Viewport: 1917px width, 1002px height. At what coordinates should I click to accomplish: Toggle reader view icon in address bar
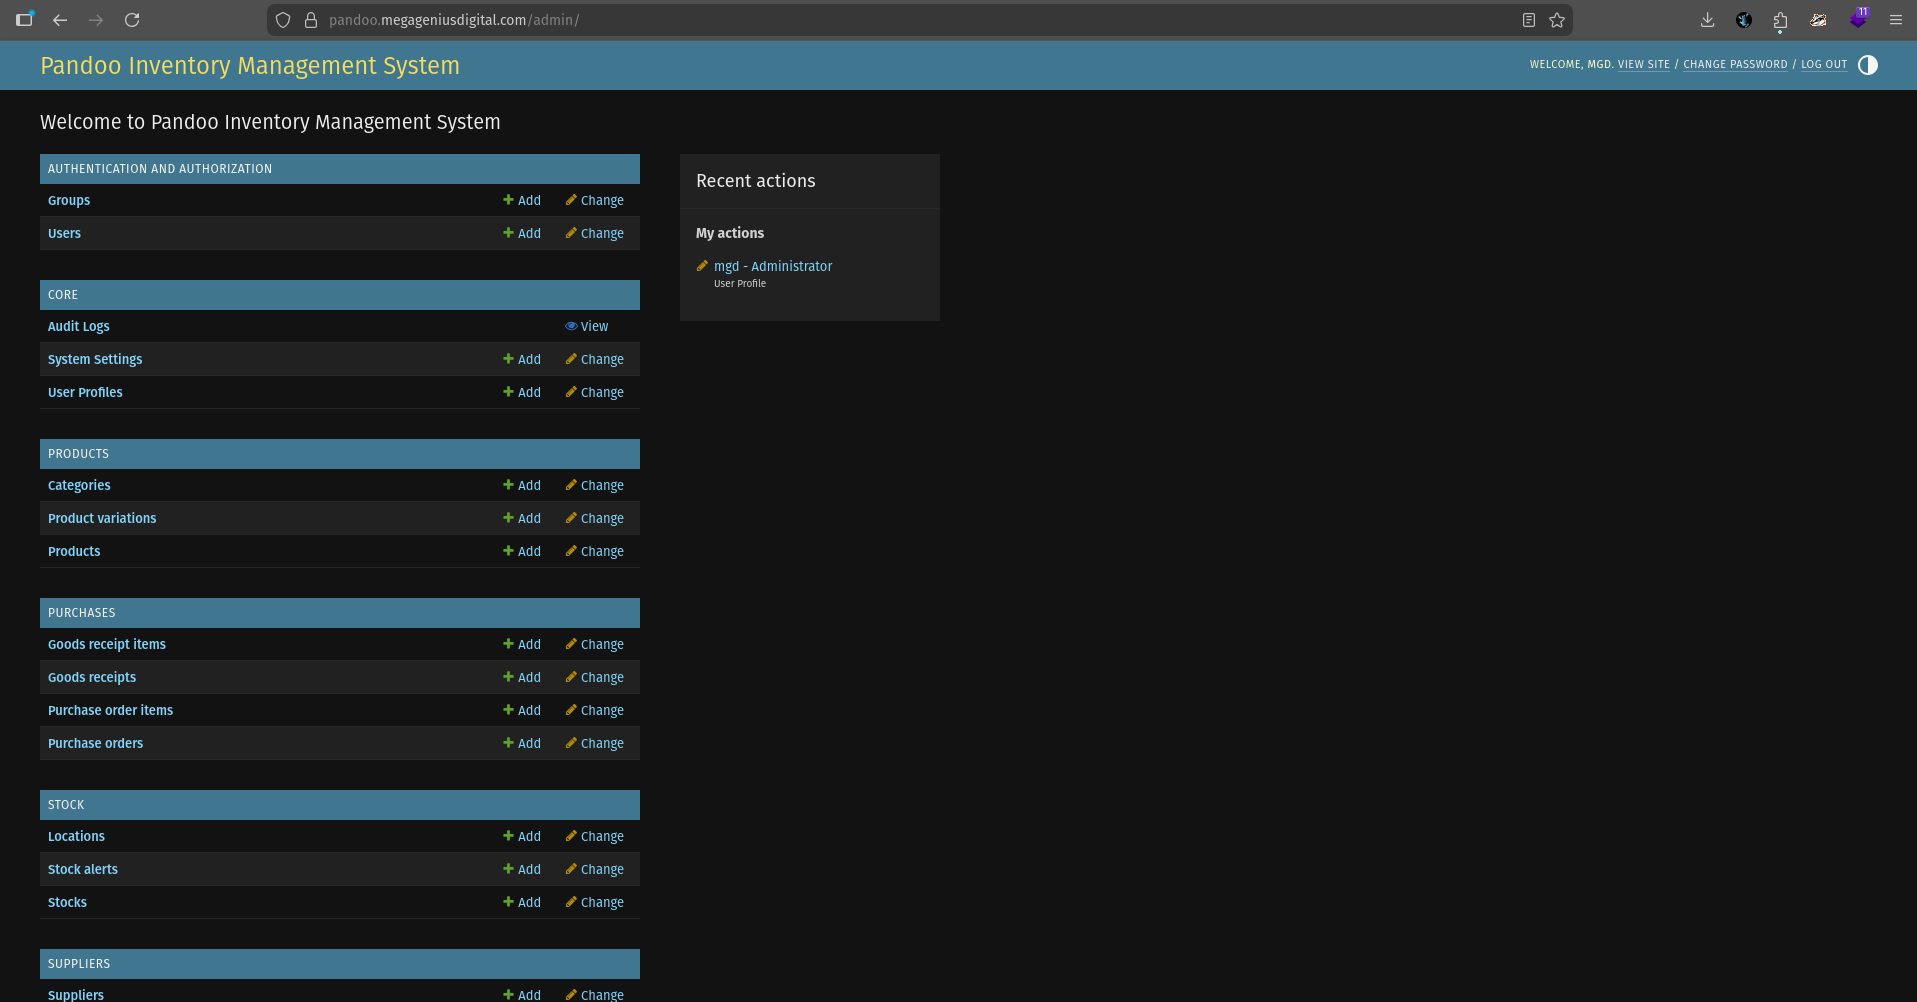[1528, 20]
